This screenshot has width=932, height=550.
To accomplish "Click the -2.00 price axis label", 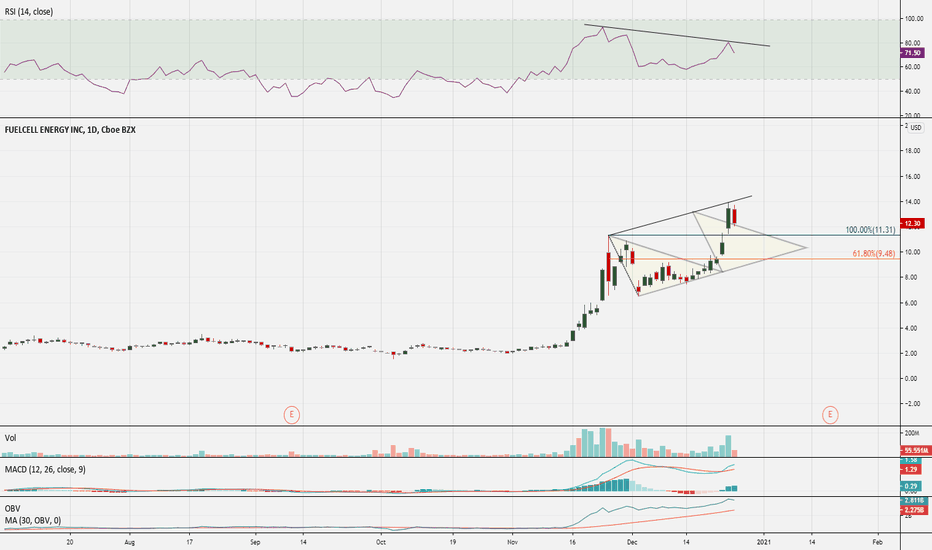I will (x=912, y=404).
